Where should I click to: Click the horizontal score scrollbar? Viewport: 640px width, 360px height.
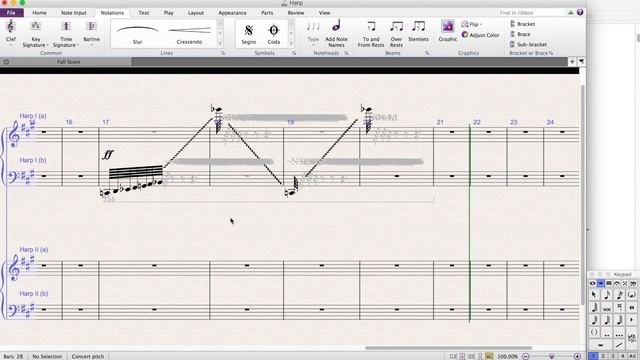click(448, 348)
